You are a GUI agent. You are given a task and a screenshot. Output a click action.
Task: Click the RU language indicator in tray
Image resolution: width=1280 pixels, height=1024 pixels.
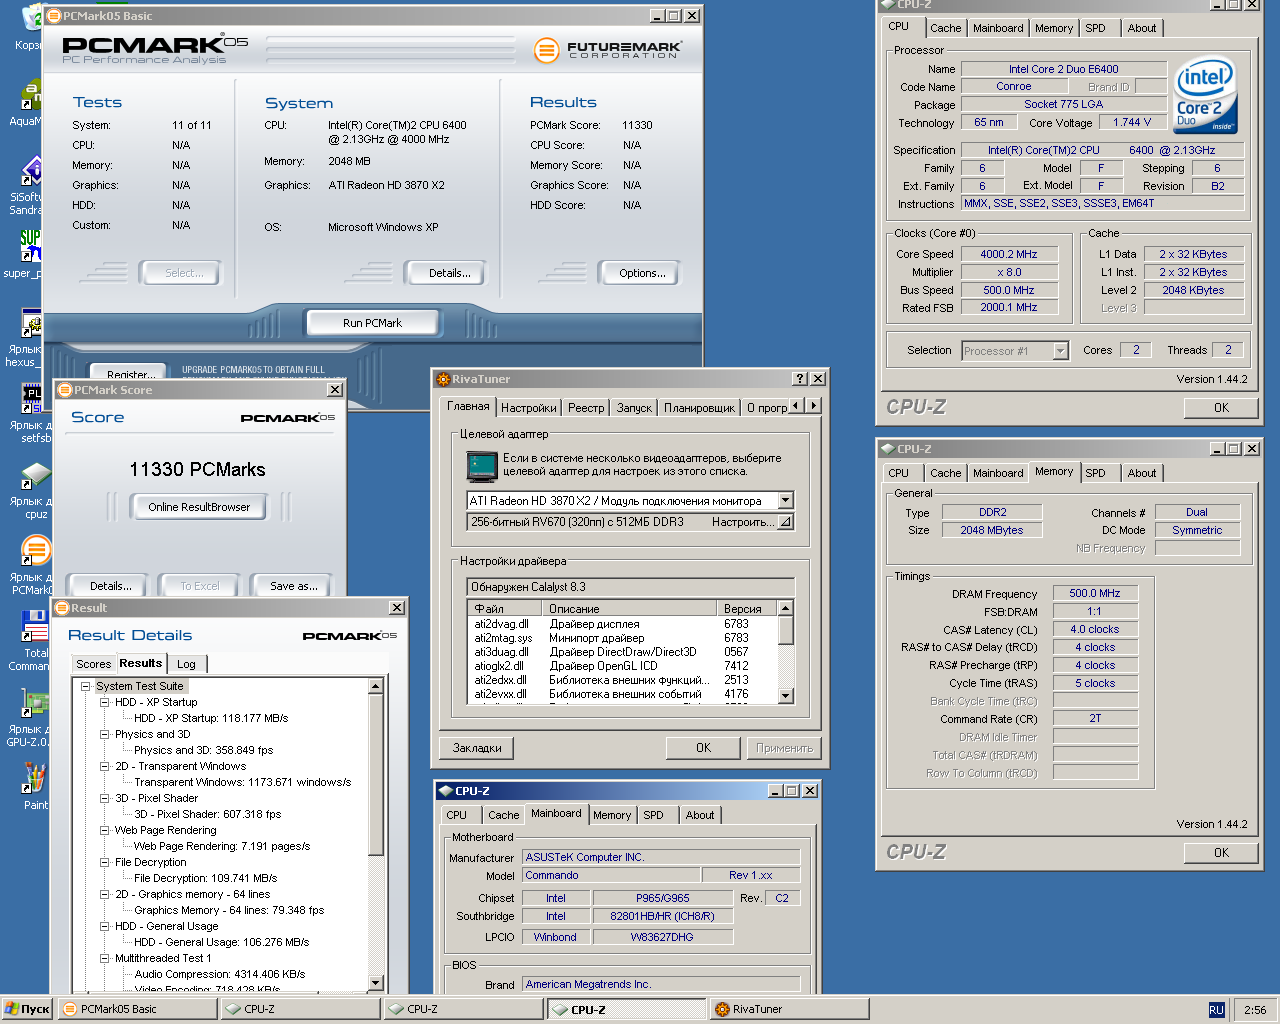pos(1216,1010)
